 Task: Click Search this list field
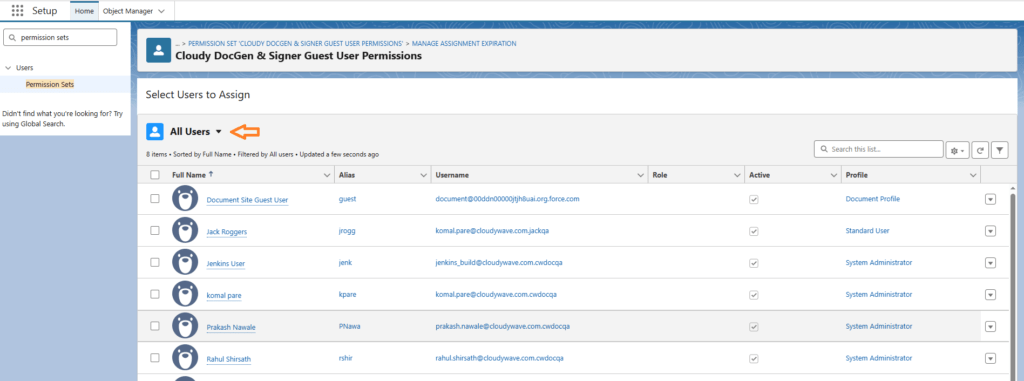point(878,149)
